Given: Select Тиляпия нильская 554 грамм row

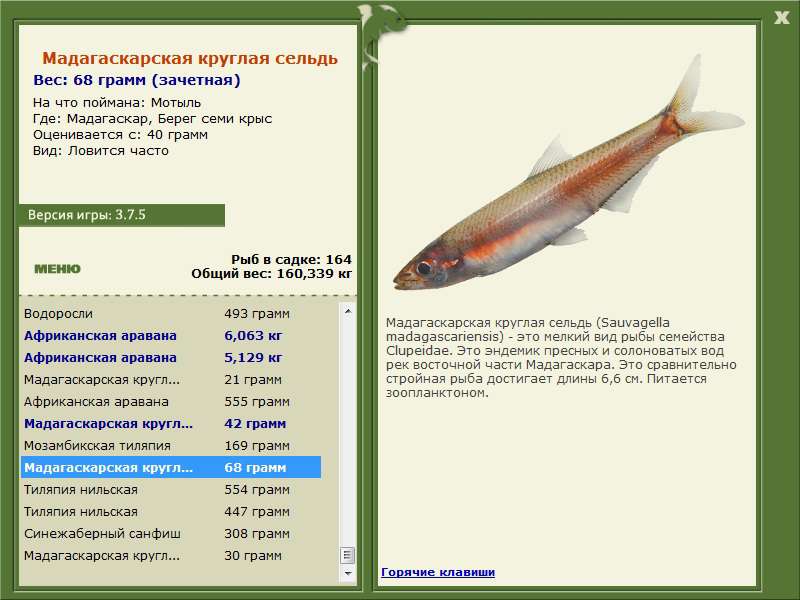Looking at the screenshot, I should pyautogui.click(x=171, y=489).
